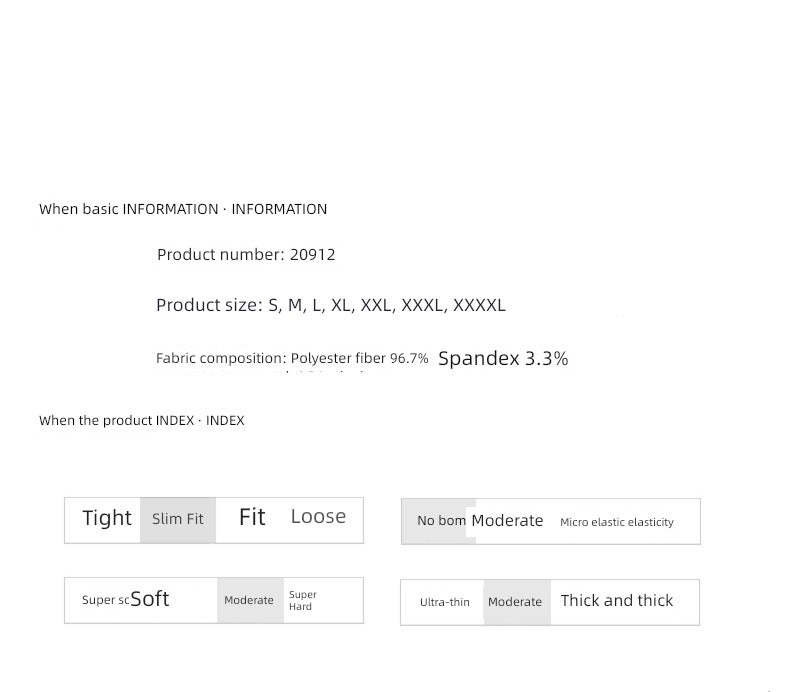Screen dimensions: 790x692
Task: Click the Fabric composition polyester text
Action: point(292,358)
